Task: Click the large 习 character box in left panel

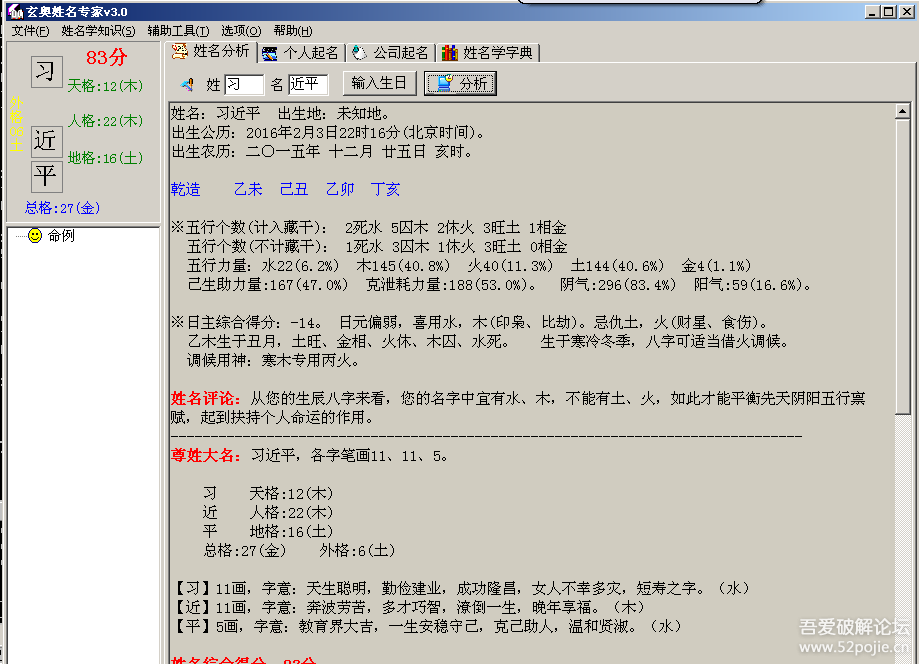Action: tap(46, 72)
